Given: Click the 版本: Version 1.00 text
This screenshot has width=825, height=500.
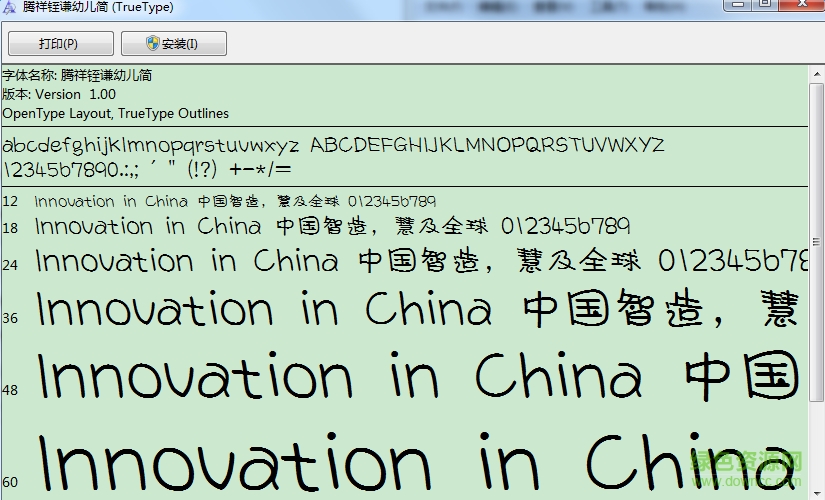Looking at the screenshot, I should 59,94.
